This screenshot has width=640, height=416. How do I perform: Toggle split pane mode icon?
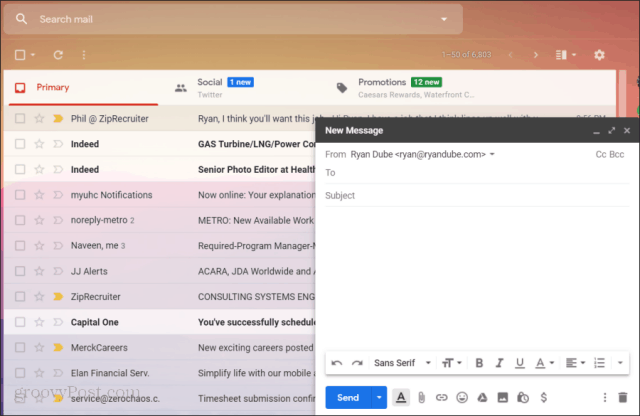(x=561, y=55)
